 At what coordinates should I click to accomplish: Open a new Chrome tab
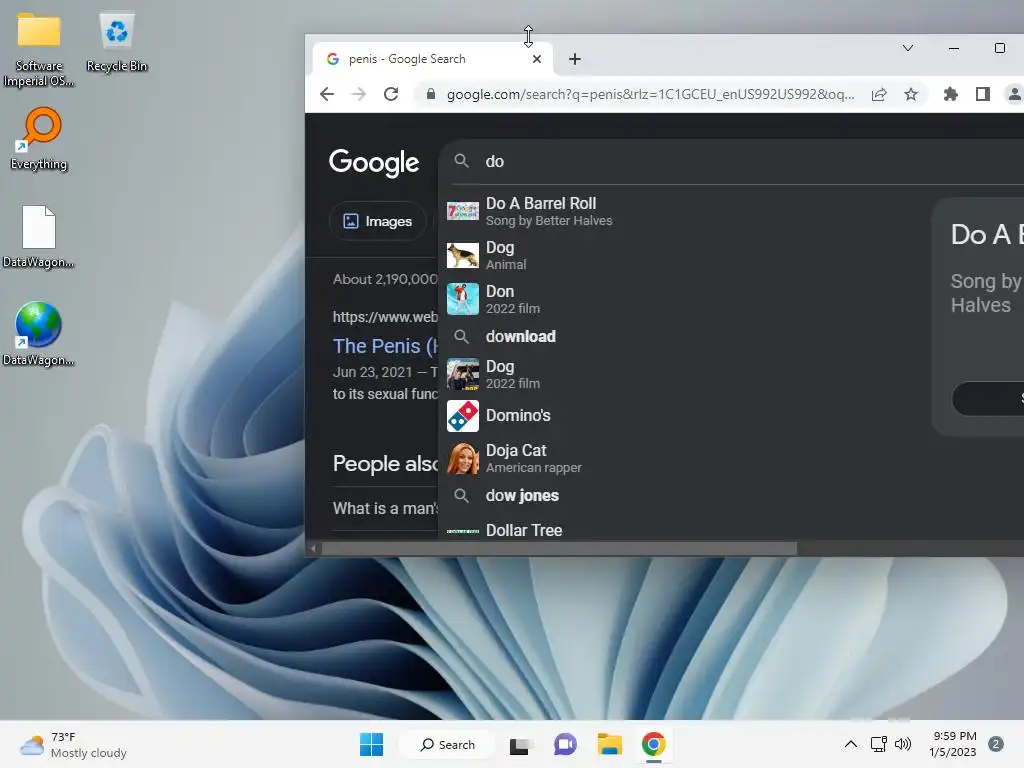(x=575, y=59)
